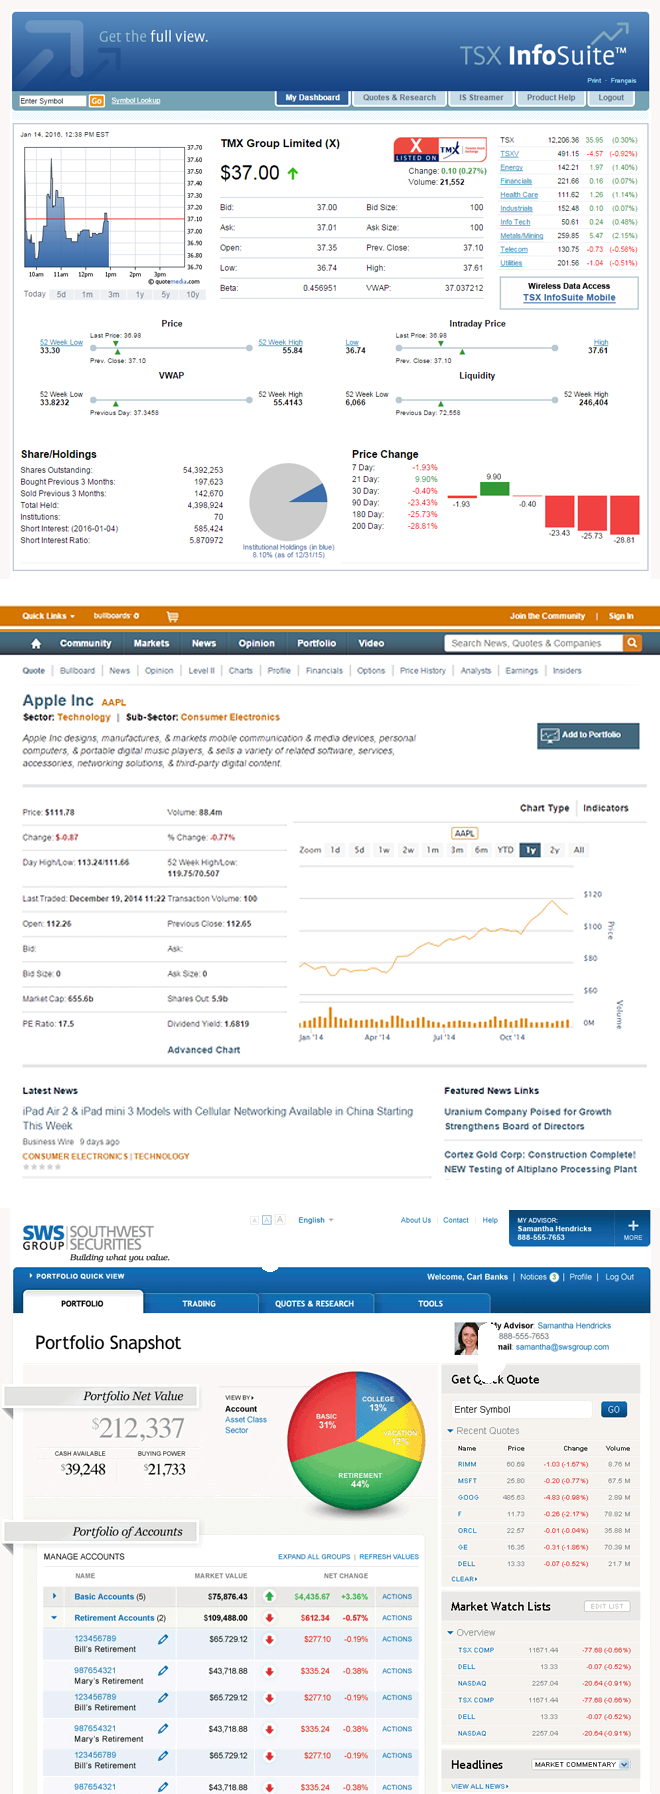This screenshot has height=1794, width=660.
Task: Select the 1y zoom range option
Action: (530, 850)
